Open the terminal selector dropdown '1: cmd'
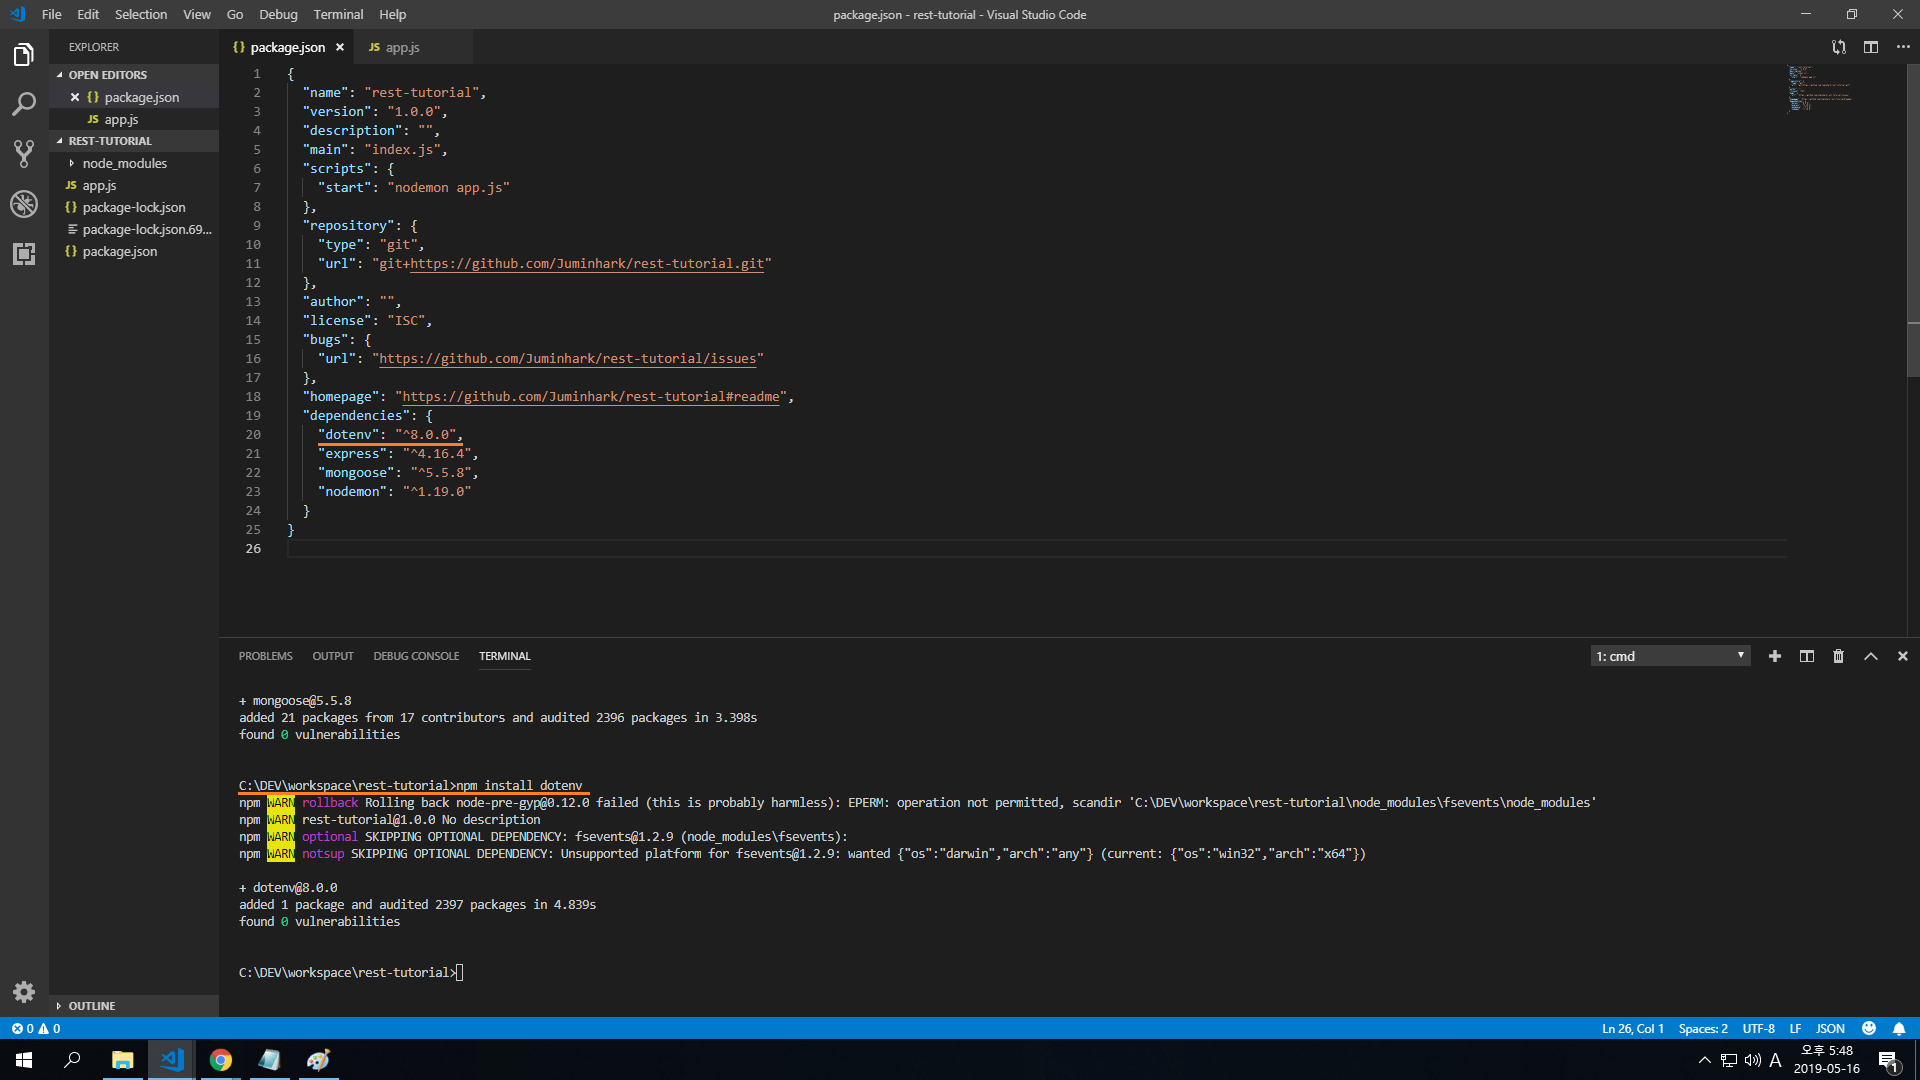Screen dimensions: 1920x1080 tap(1670, 656)
